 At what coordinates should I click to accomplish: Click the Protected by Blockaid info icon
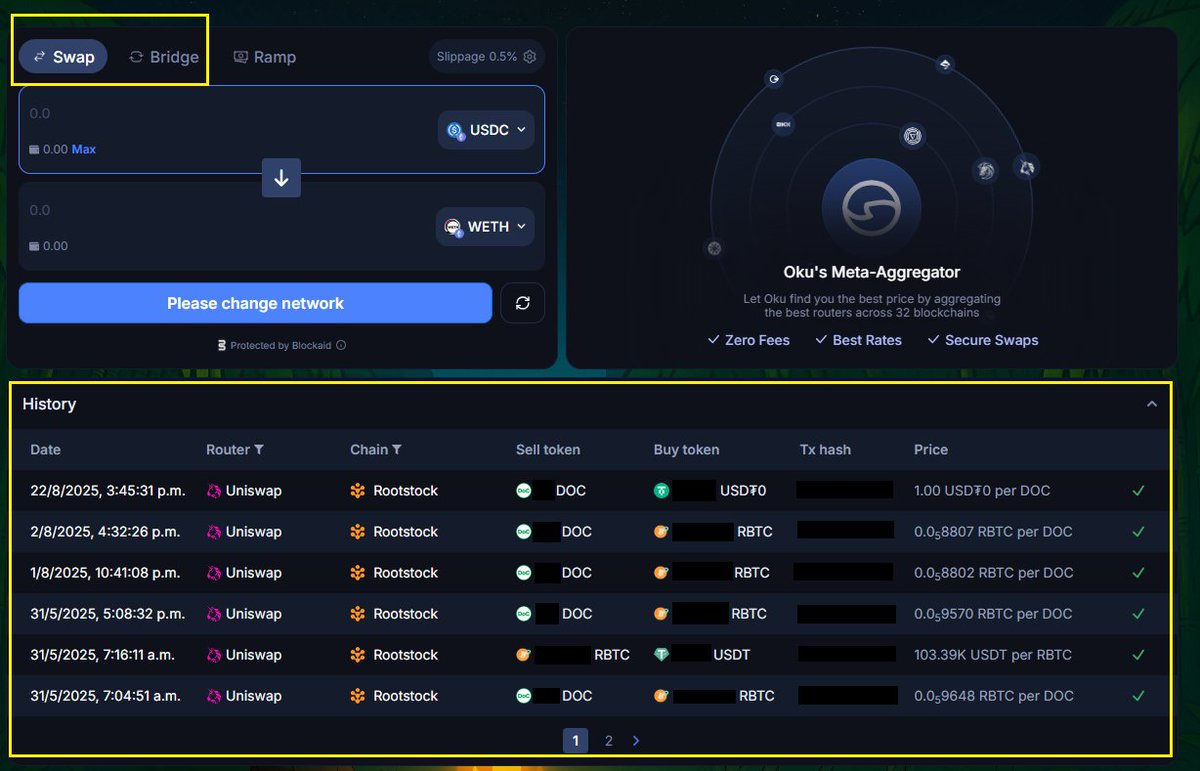coord(341,345)
